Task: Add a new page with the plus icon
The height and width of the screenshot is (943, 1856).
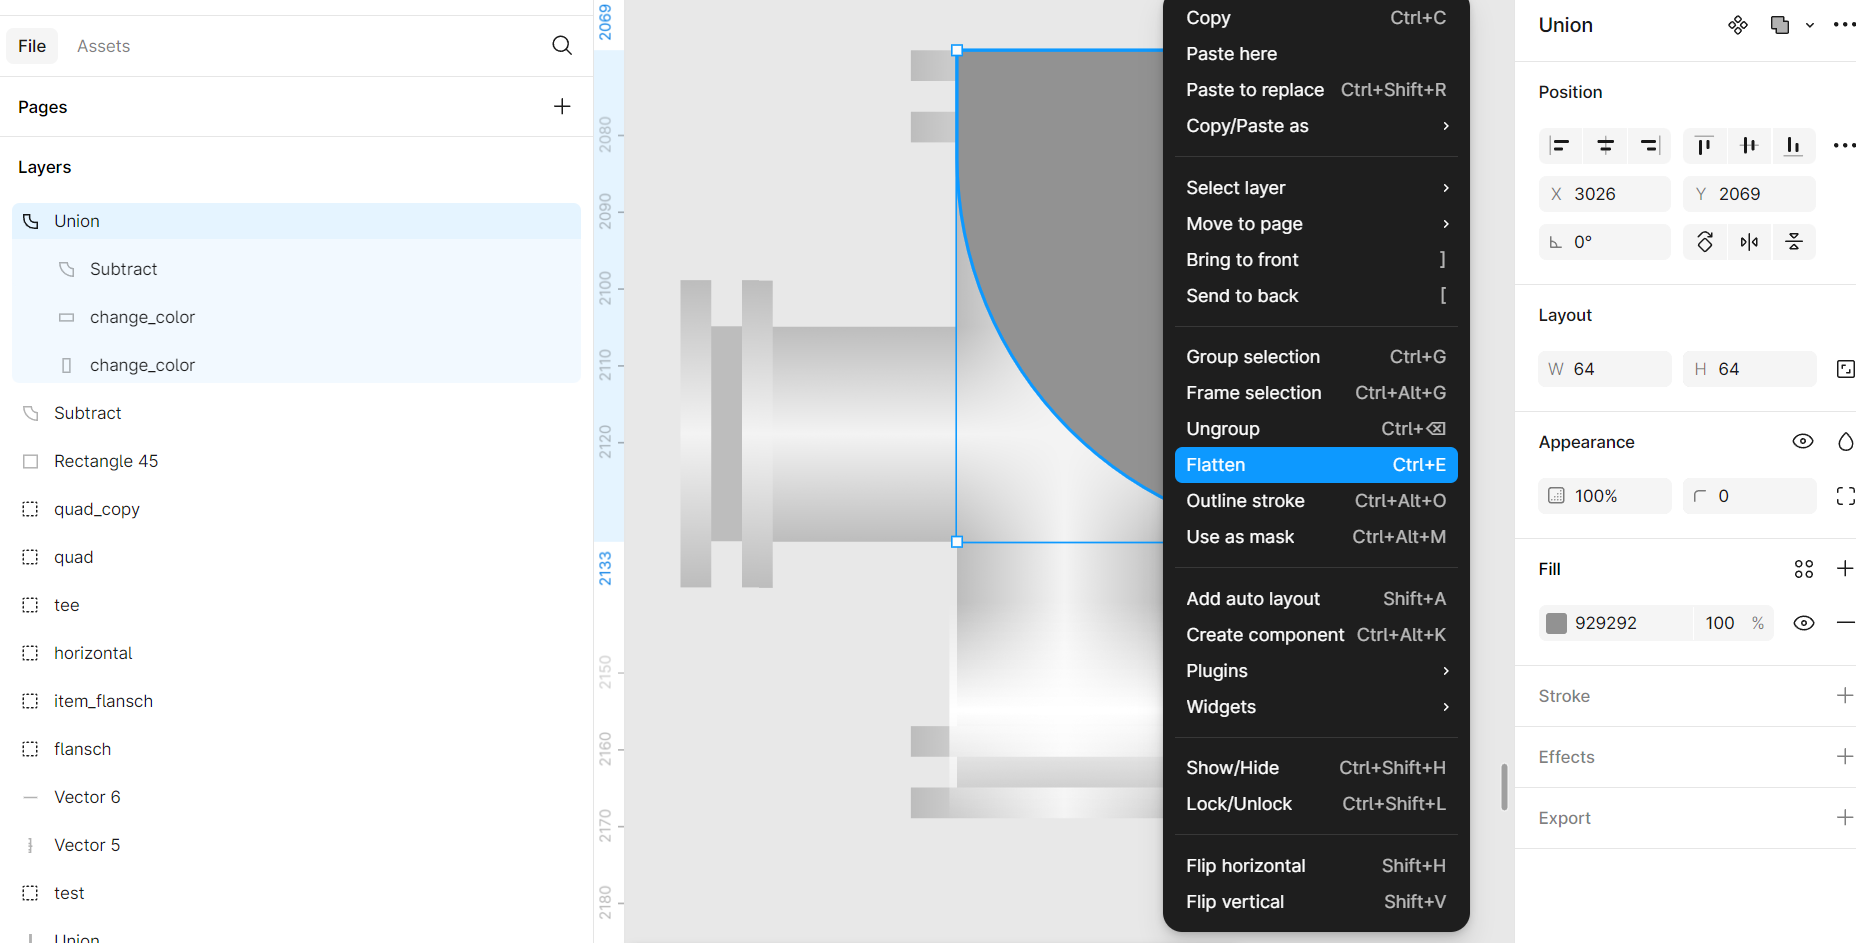Action: click(562, 107)
